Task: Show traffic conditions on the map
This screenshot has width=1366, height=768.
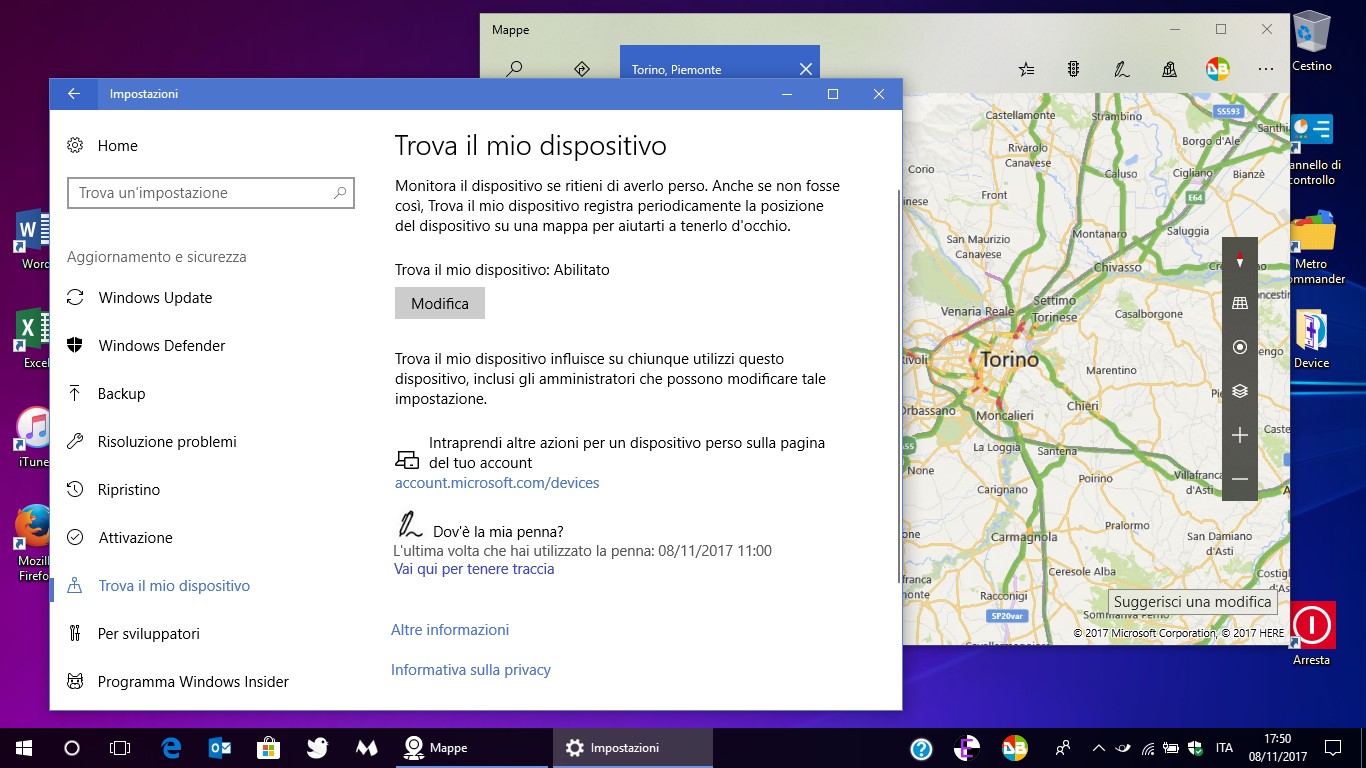Action: coord(1073,70)
